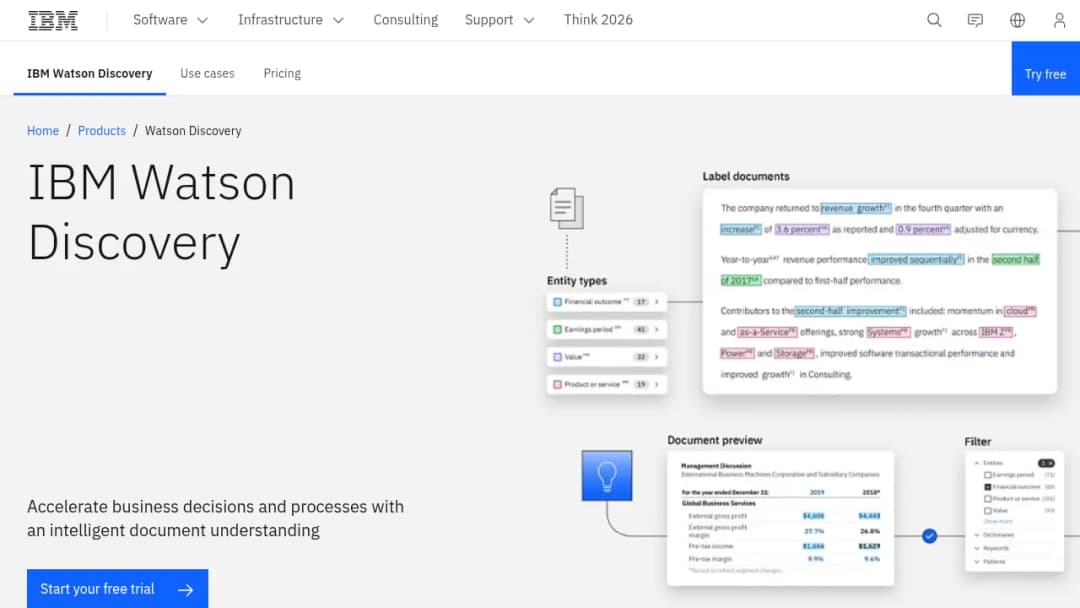Click the Try free button
The image size is (1080, 608).
point(1046,69)
